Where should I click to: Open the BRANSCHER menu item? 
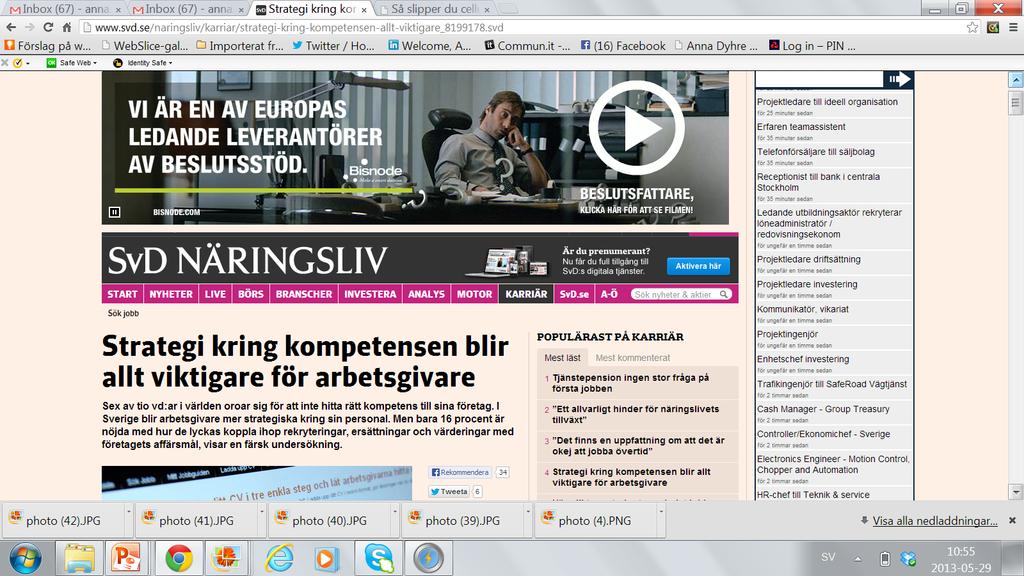coord(304,294)
